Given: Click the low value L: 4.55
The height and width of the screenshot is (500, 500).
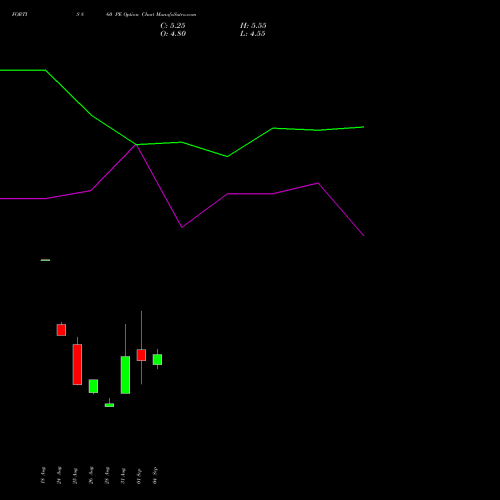Looking at the screenshot, I should point(253,34).
